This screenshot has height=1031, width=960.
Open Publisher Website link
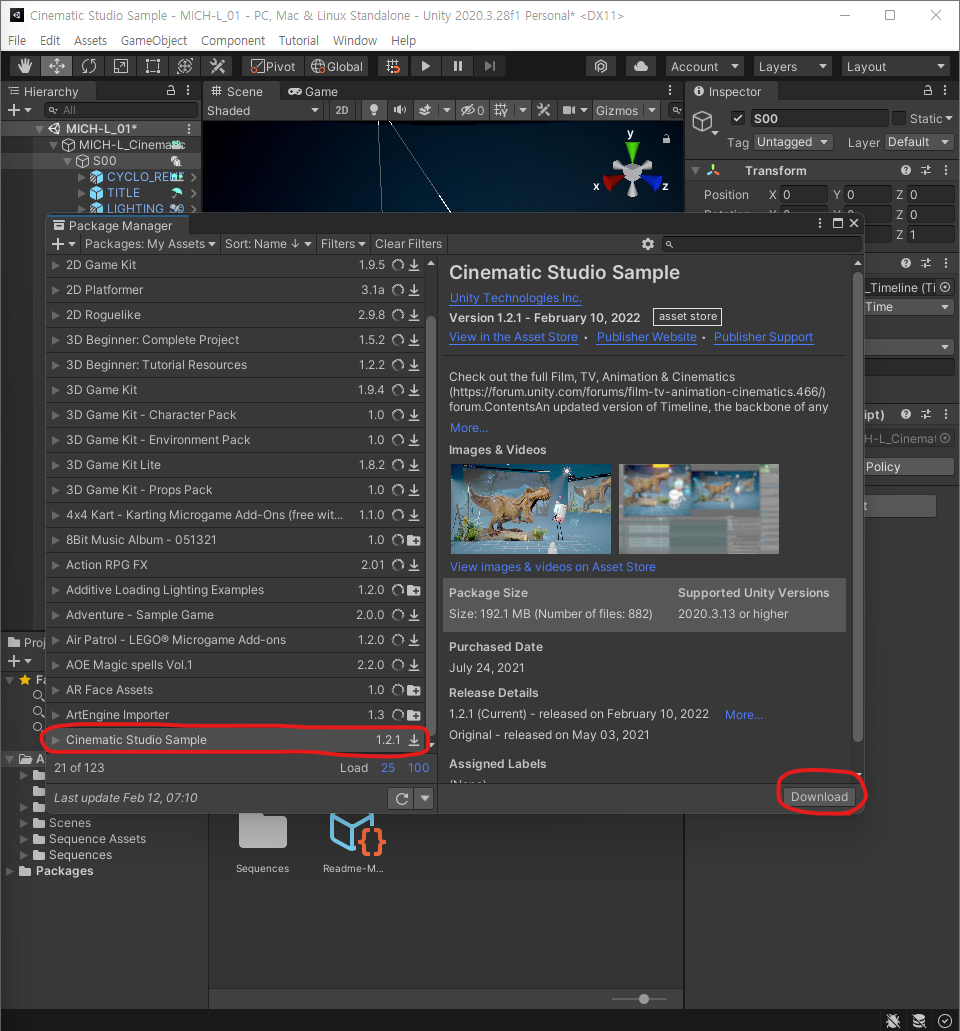point(646,337)
